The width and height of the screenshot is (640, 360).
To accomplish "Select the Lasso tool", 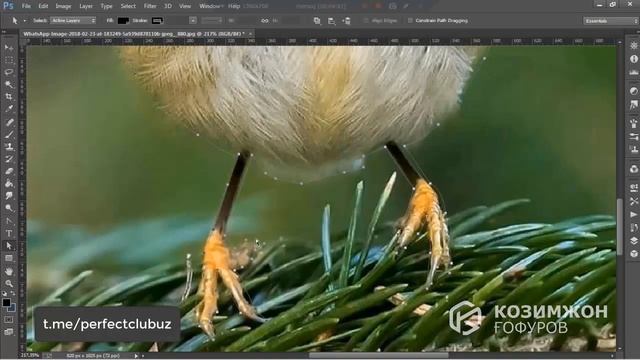I will [x=9, y=72].
